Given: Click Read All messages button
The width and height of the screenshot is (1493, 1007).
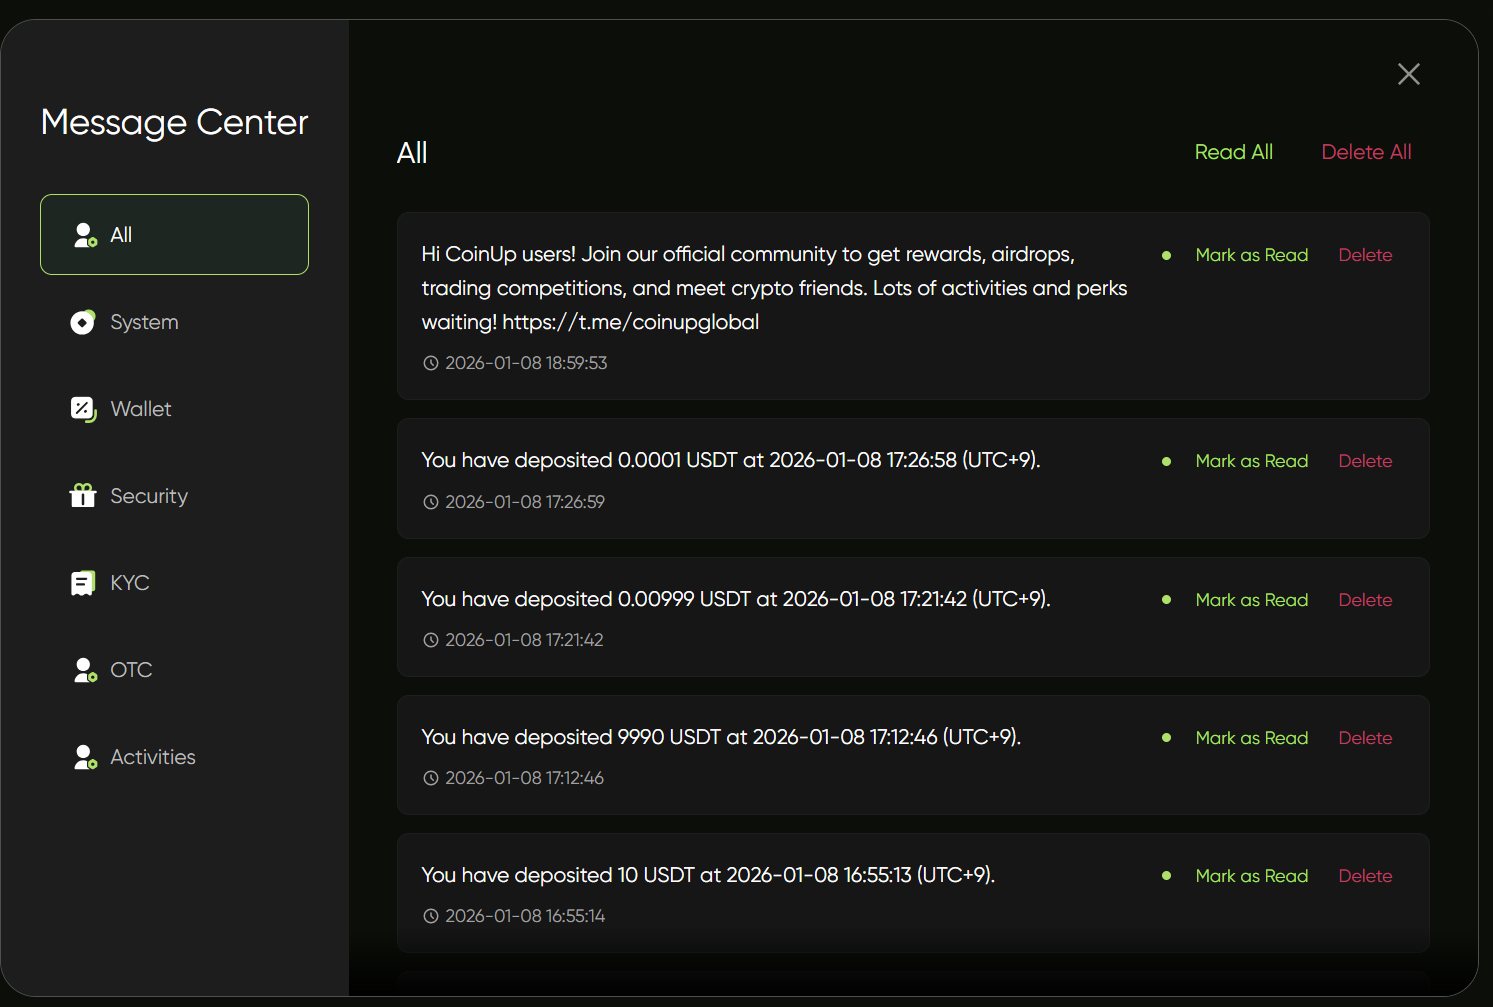Looking at the screenshot, I should pos(1233,152).
